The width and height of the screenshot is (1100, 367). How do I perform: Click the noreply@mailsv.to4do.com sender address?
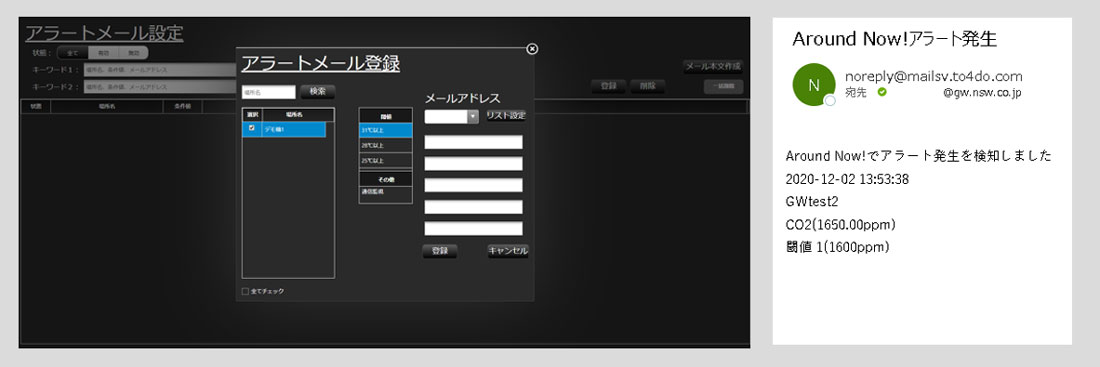[x=934, y=76]
